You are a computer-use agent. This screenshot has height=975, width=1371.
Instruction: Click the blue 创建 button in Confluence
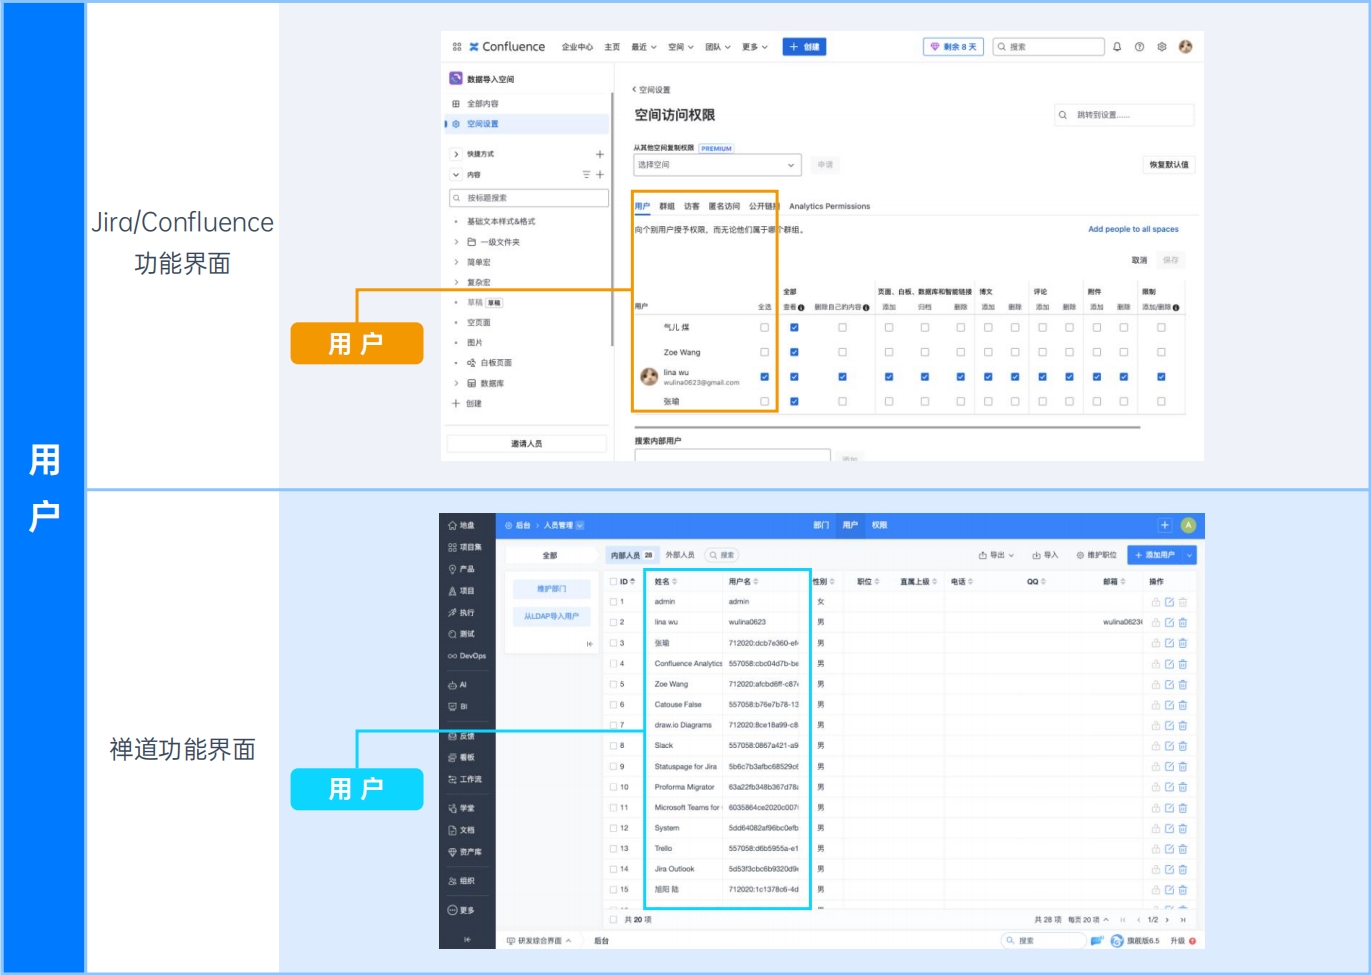[804, 47]
